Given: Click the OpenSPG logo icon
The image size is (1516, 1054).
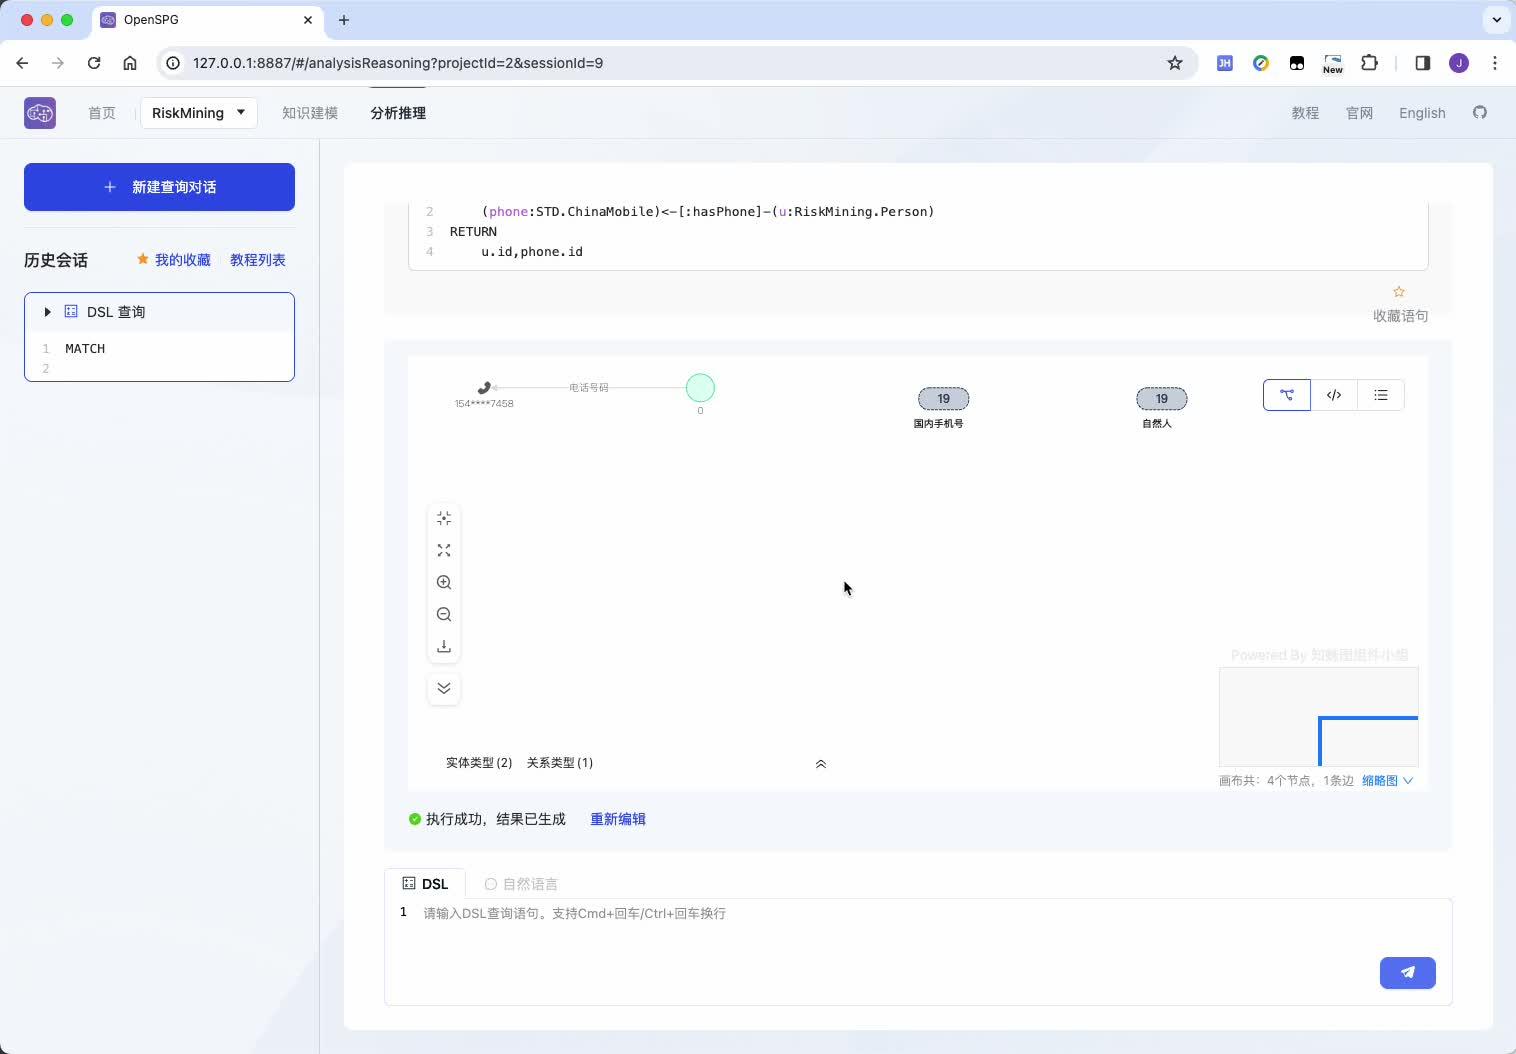Looking at the screenshot, I should tap(40, 113).
